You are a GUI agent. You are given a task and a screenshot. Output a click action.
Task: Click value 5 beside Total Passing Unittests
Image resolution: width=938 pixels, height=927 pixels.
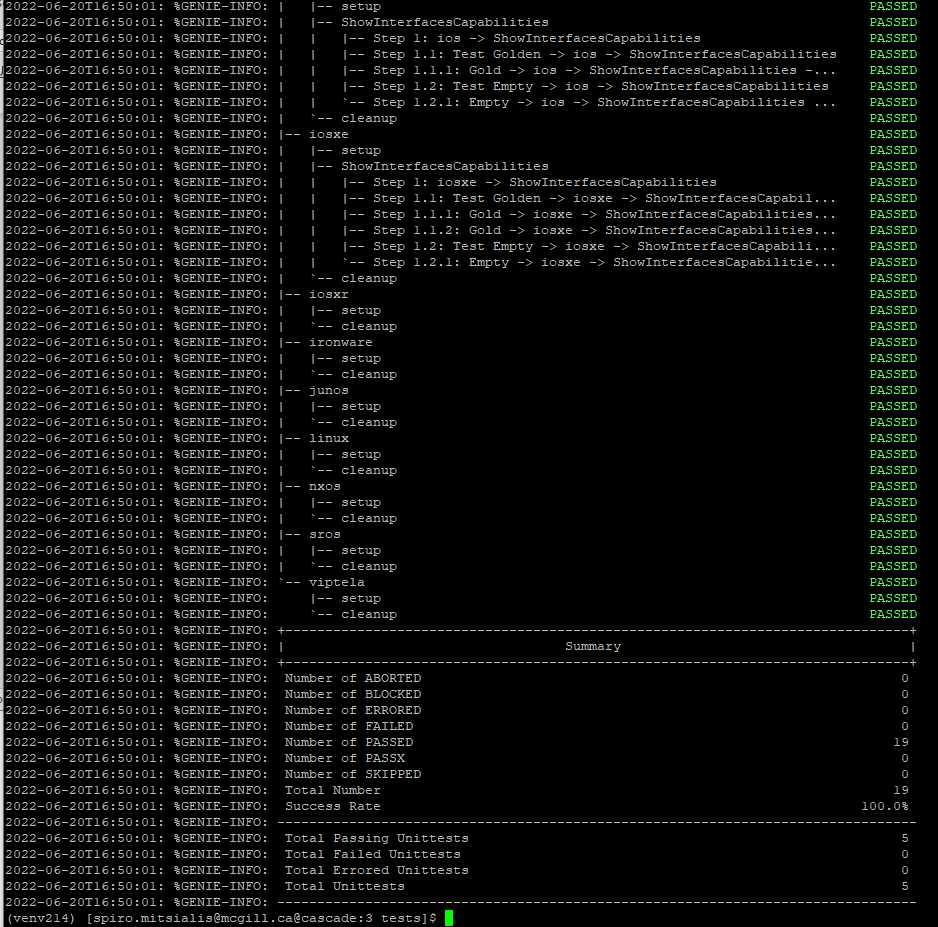point(905,838)
